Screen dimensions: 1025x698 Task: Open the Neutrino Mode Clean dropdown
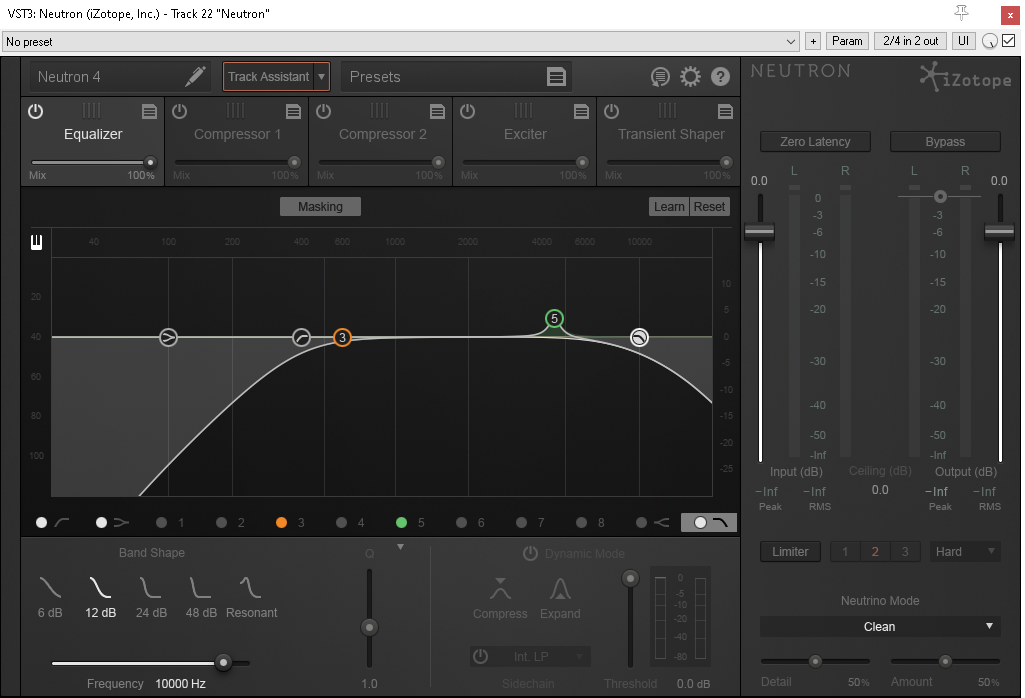point(880,626)
